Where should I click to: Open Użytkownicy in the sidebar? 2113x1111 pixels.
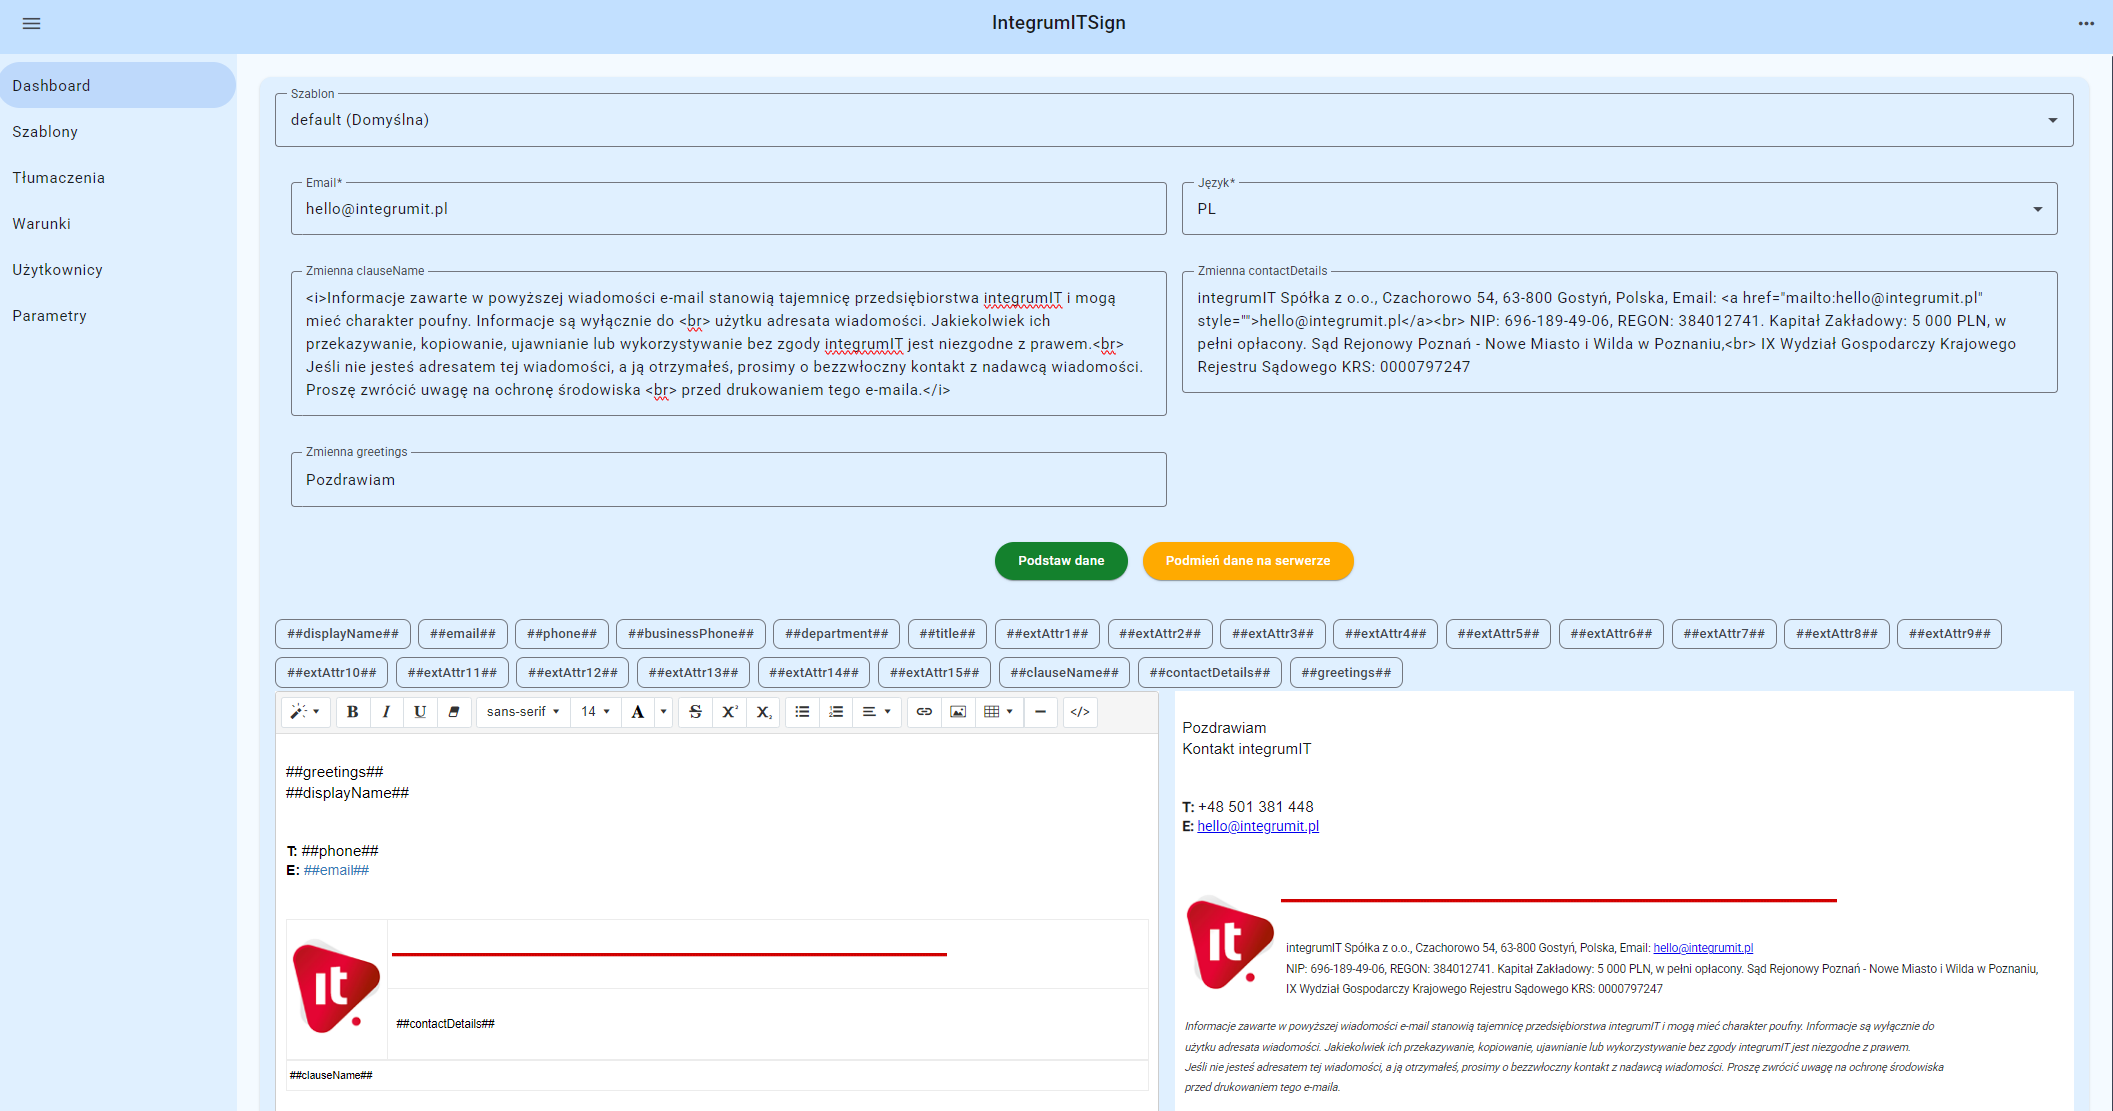(117, 270)
